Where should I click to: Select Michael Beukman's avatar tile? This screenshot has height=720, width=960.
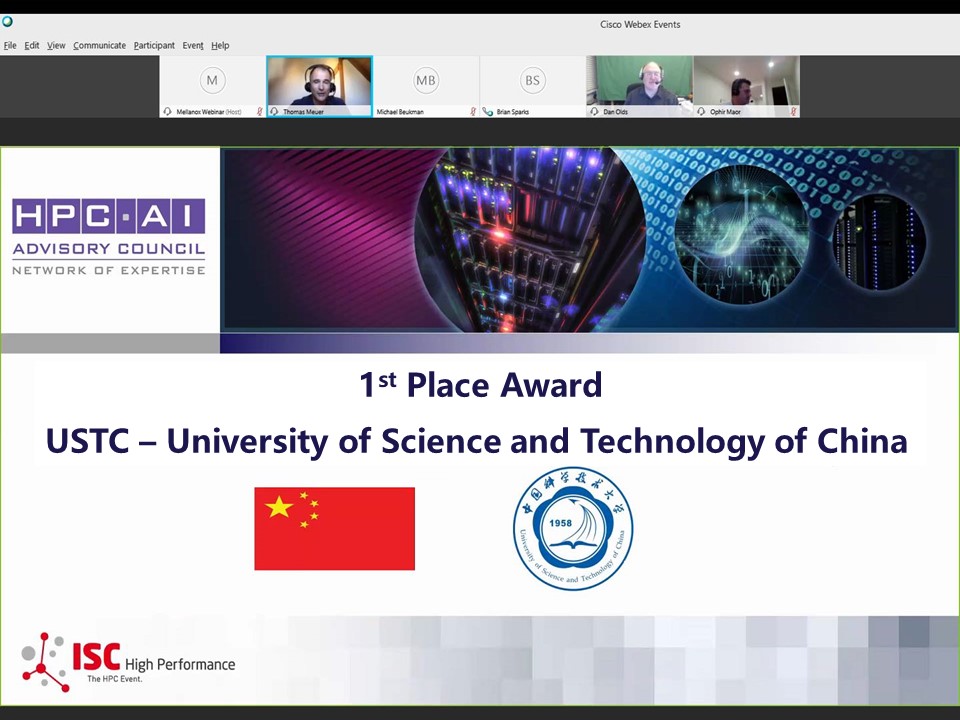(426, 86)
